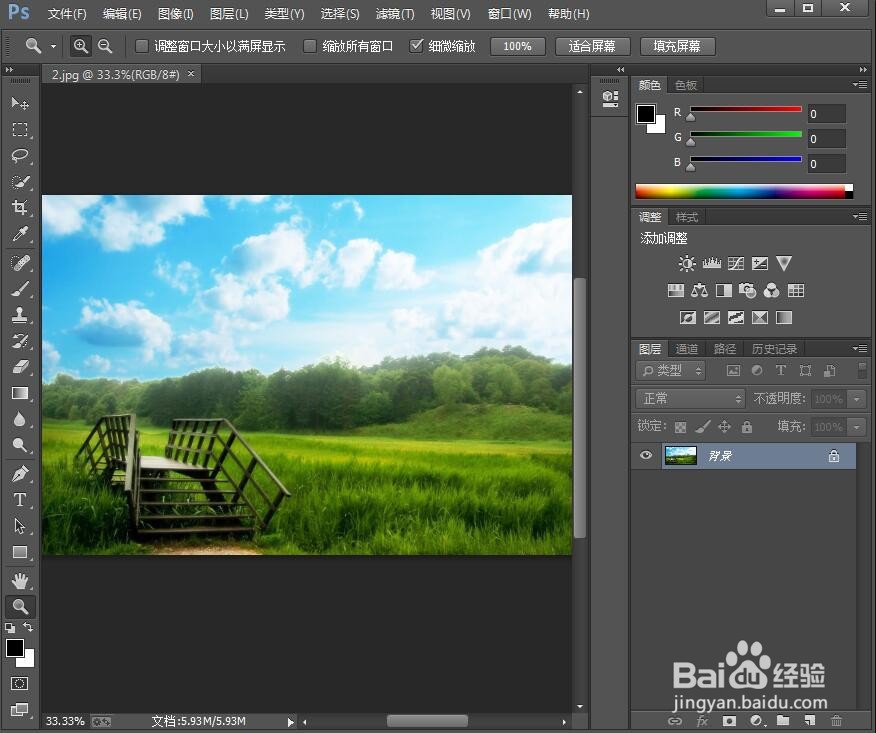Select the Rectangular Marquee tool

click(x=20, y=130)
